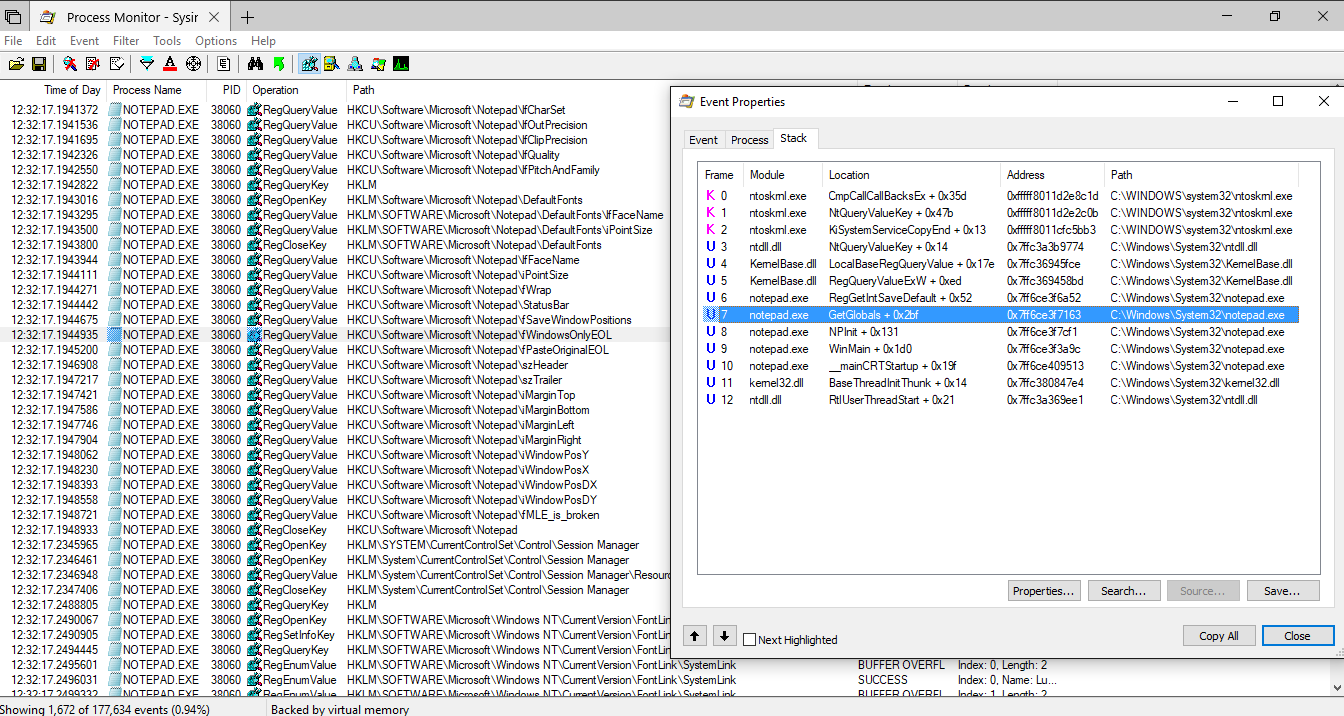
Task: Click the up arrow in Stack navigation
Action: click(694, 635)
